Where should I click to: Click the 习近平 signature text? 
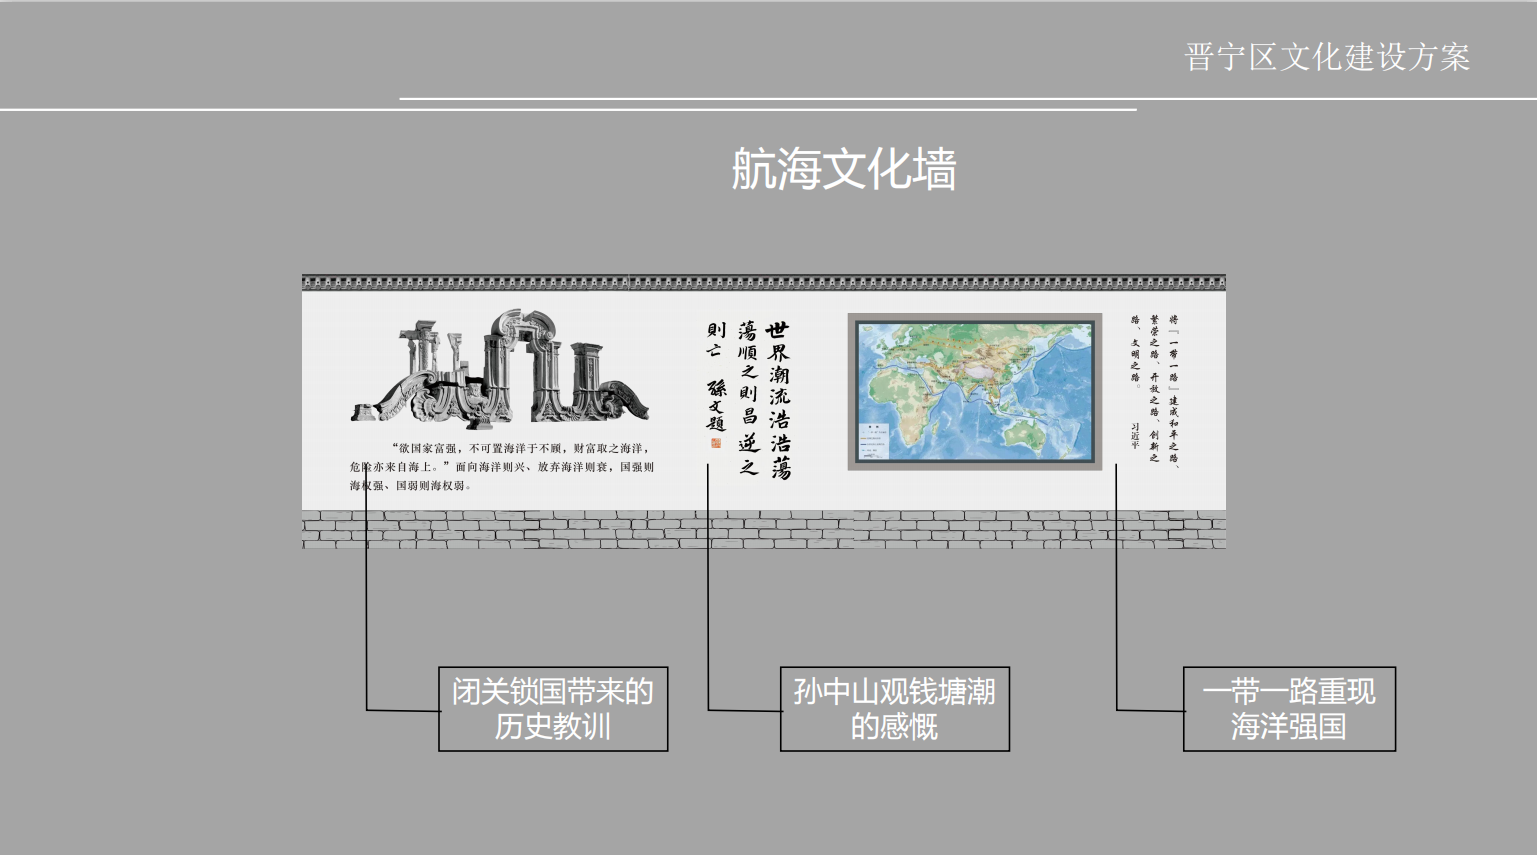tap(1135, 435)
